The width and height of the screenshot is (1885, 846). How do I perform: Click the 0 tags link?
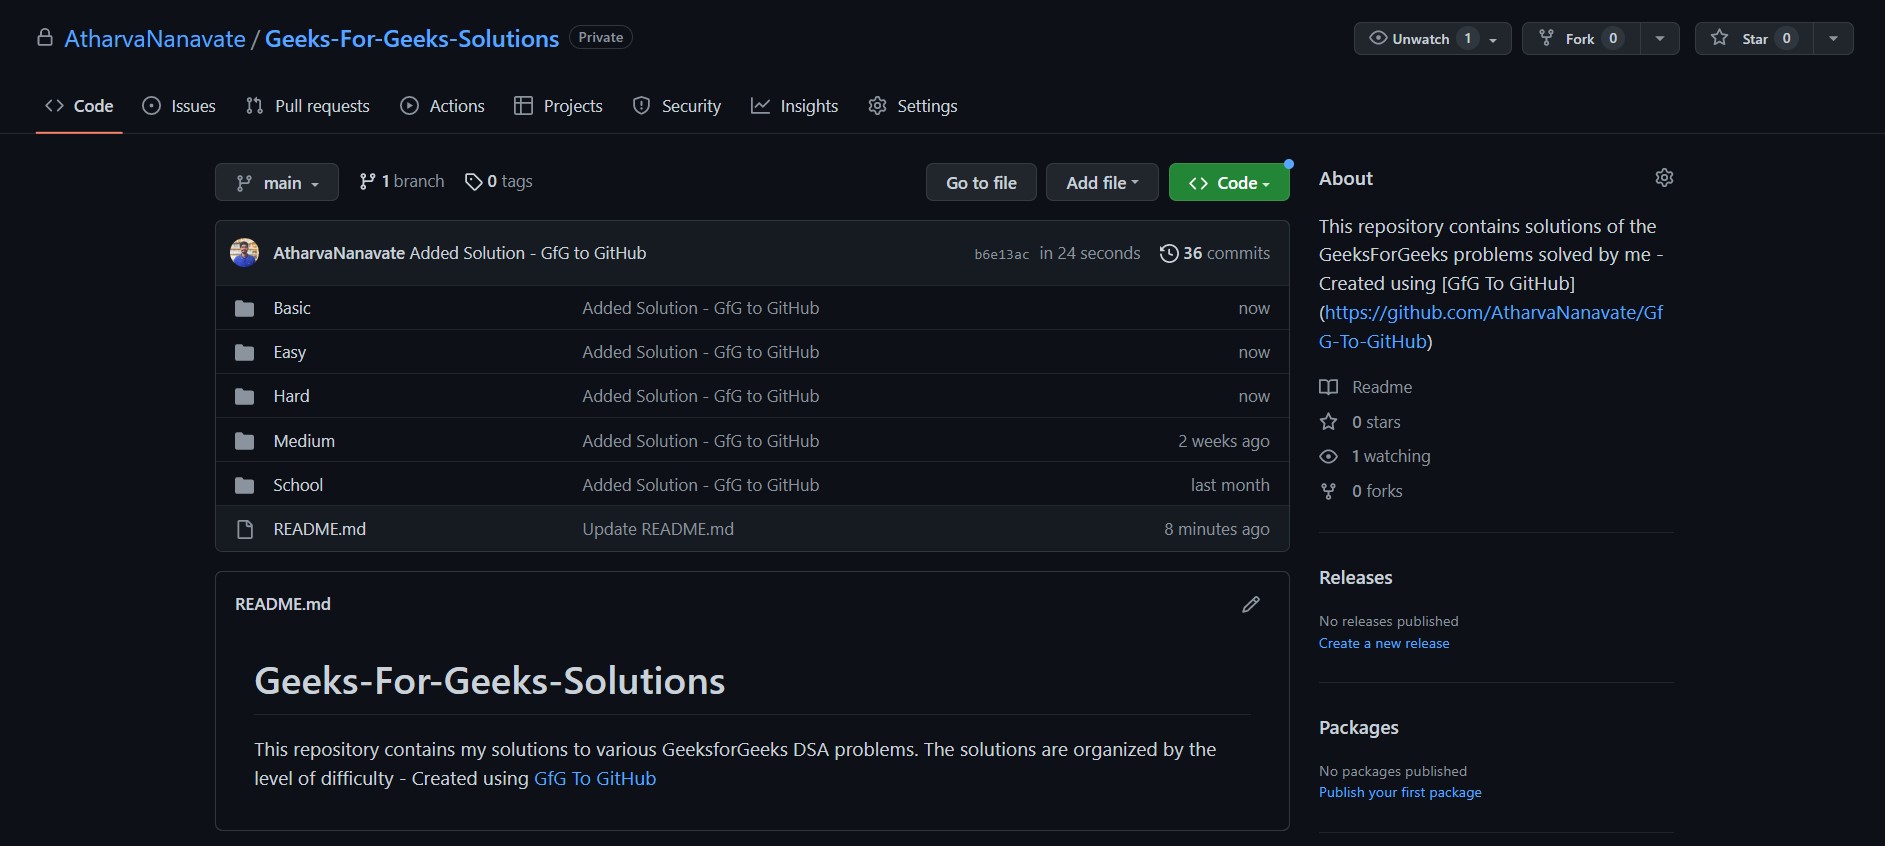tap(499, 181)
